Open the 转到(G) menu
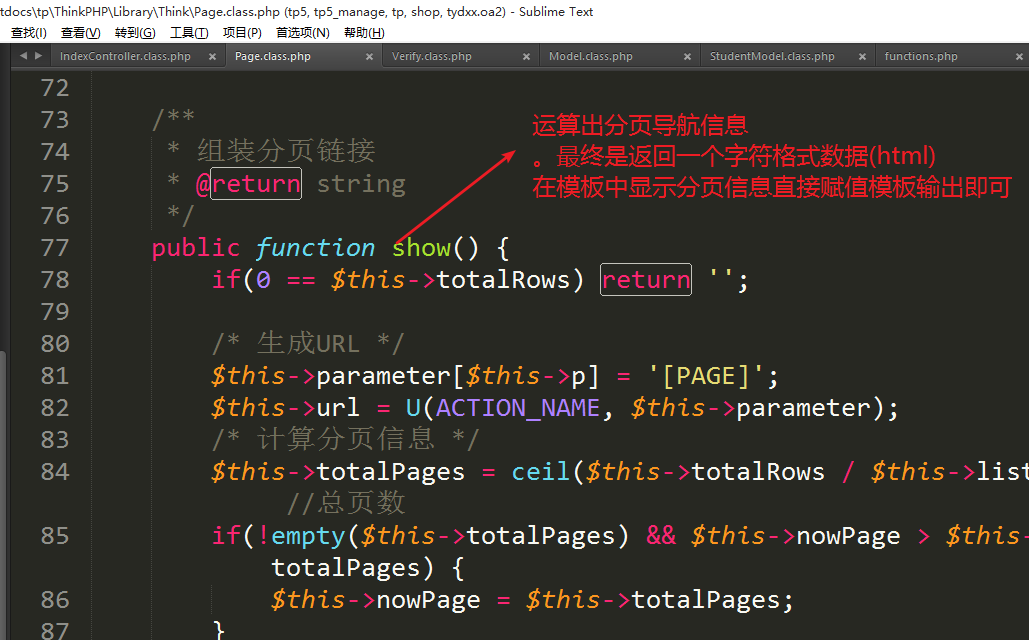The width and height of the screenshot is (1029, 640). click(x=135, y=33)
